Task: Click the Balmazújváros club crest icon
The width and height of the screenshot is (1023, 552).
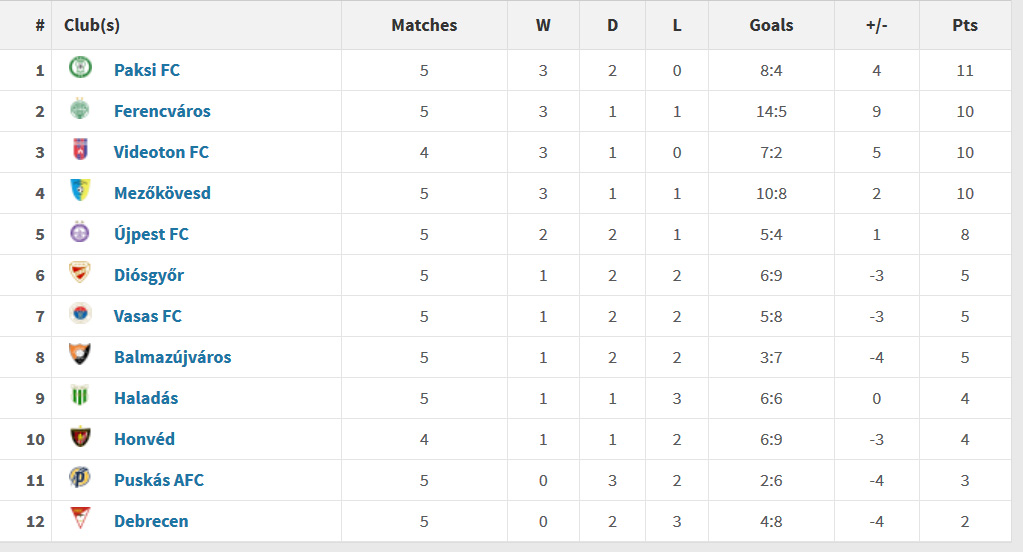Action: click(x=80, y=355)
